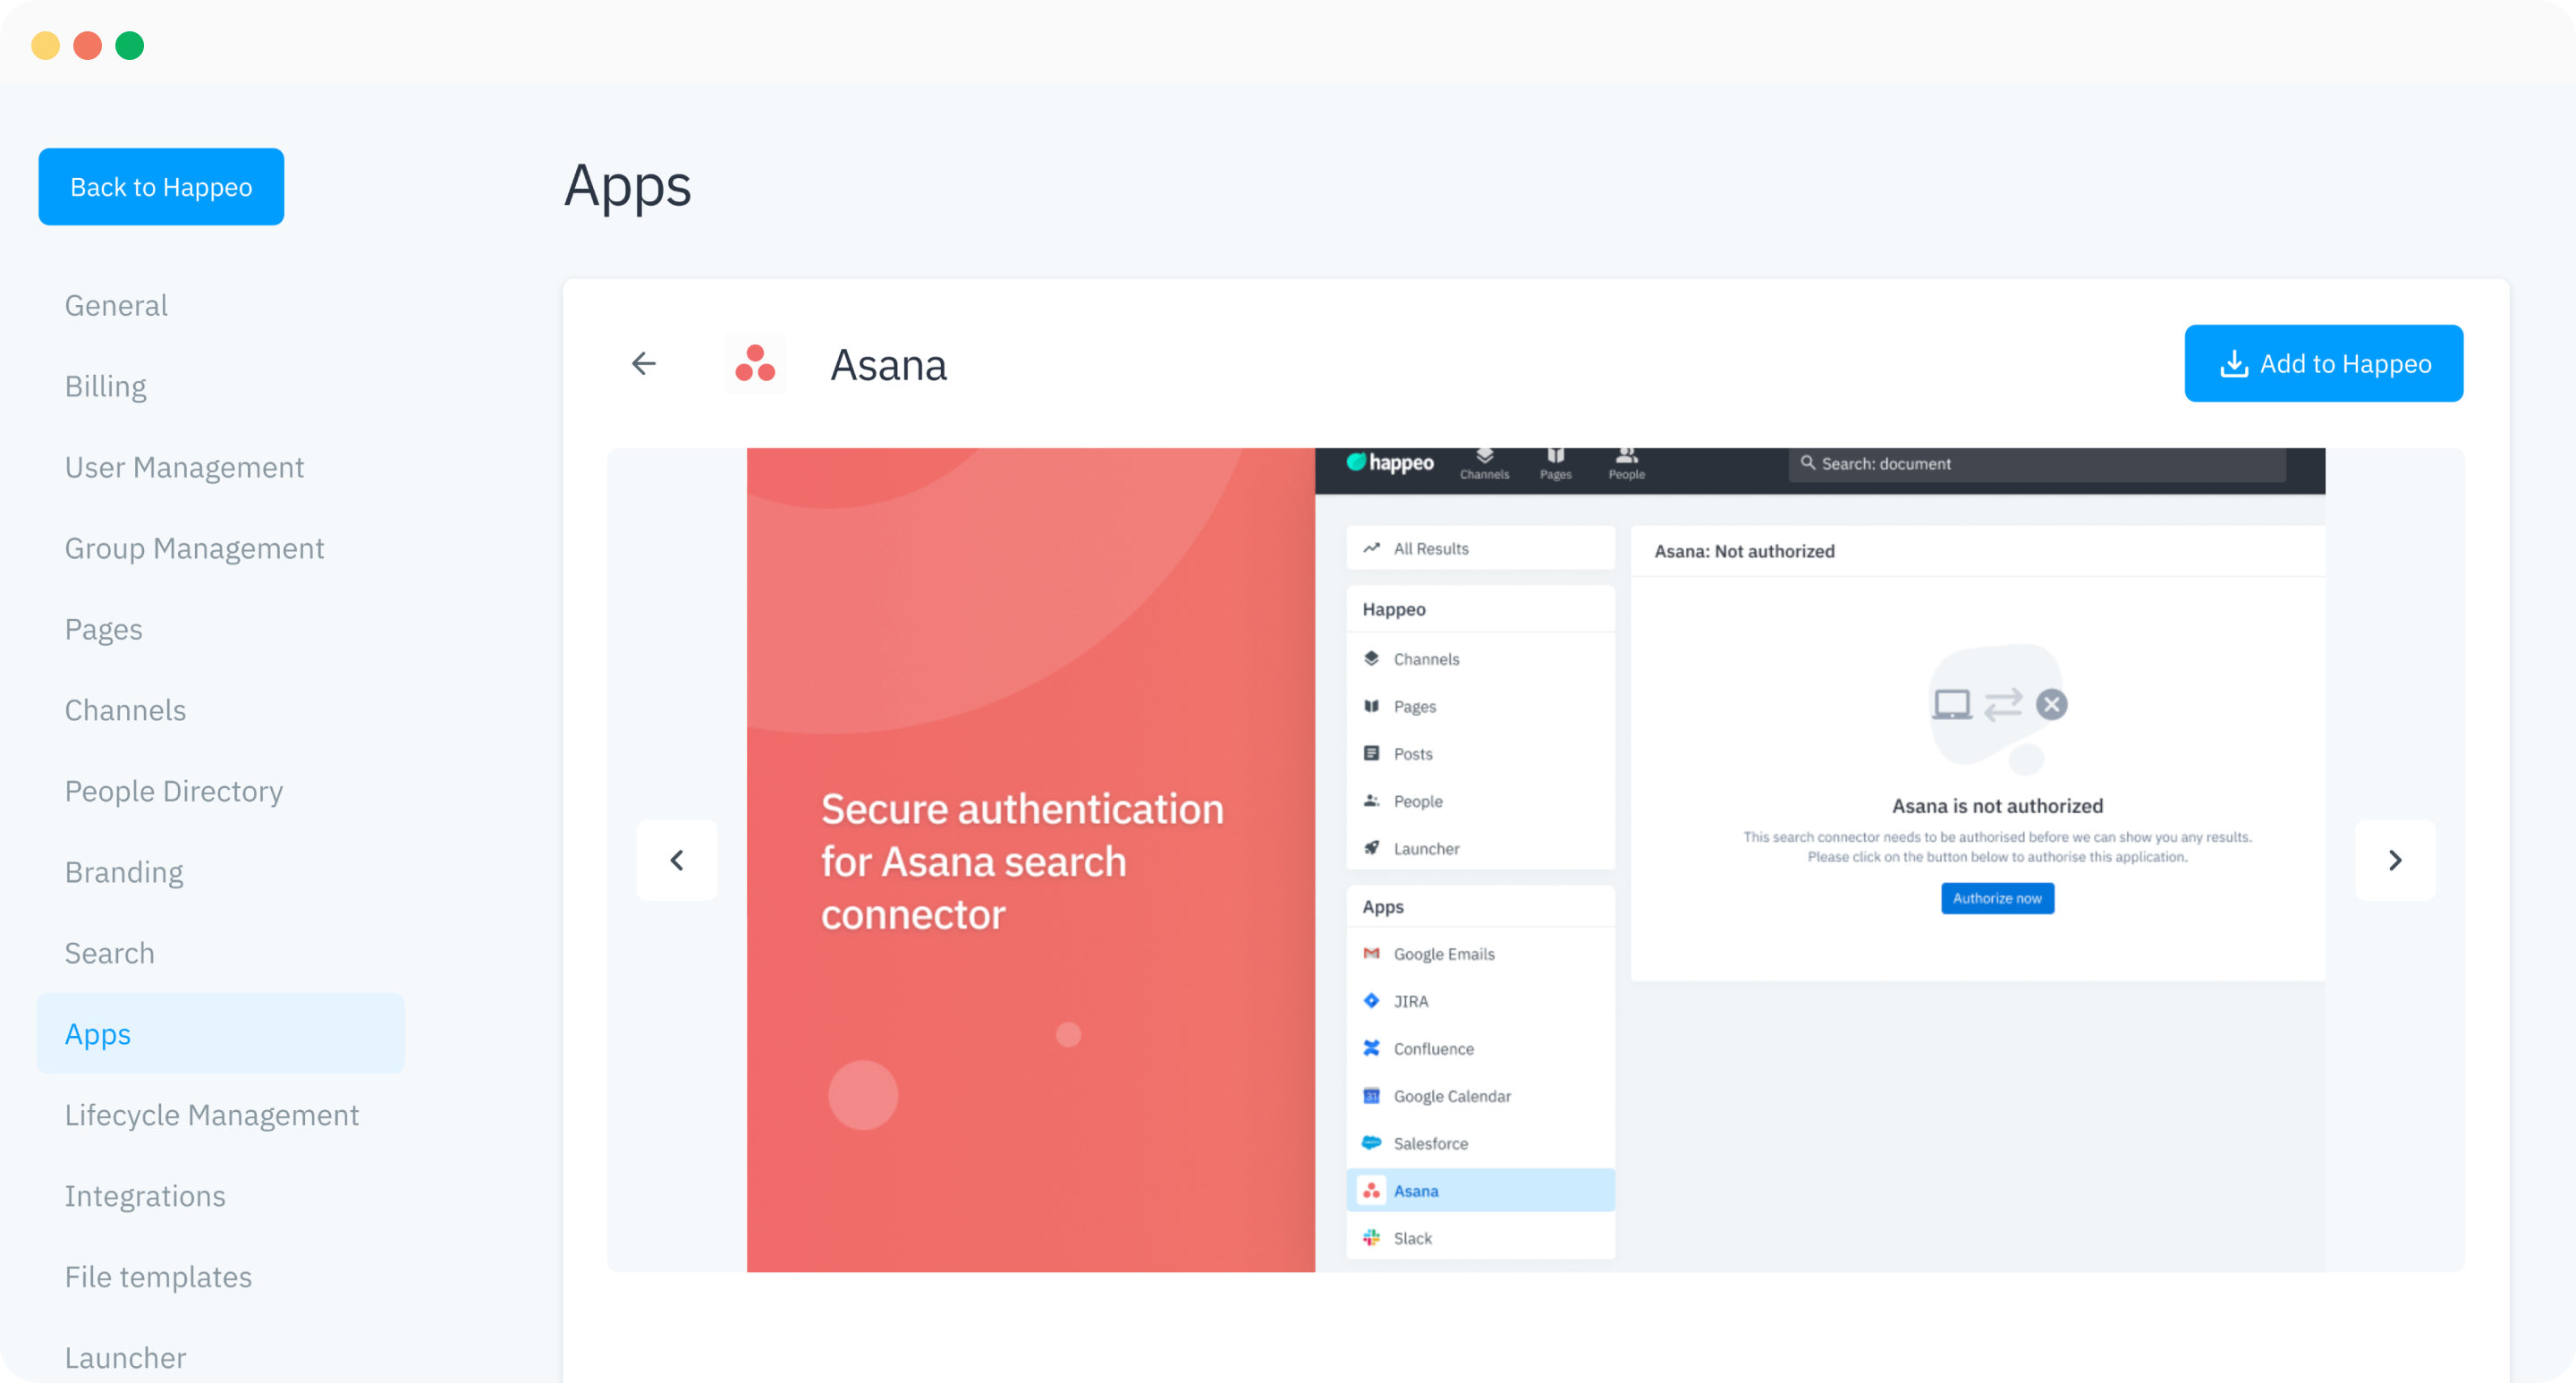
Task: Click the 'Asana: Not authorized' heading
Action: click(1744, 551)
